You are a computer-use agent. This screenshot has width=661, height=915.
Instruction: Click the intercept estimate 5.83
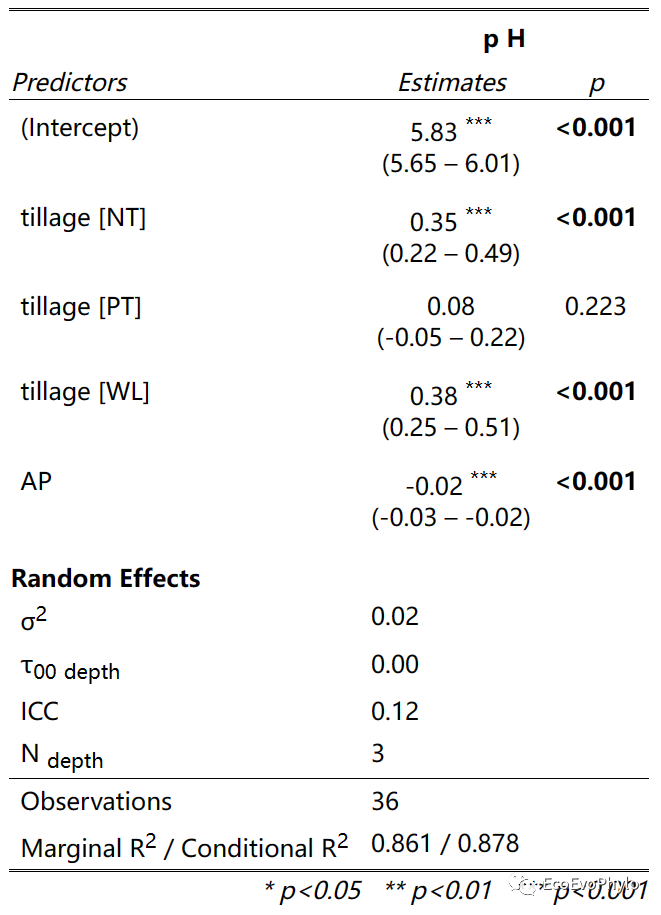pyautogui.click(x=434, y=133)
